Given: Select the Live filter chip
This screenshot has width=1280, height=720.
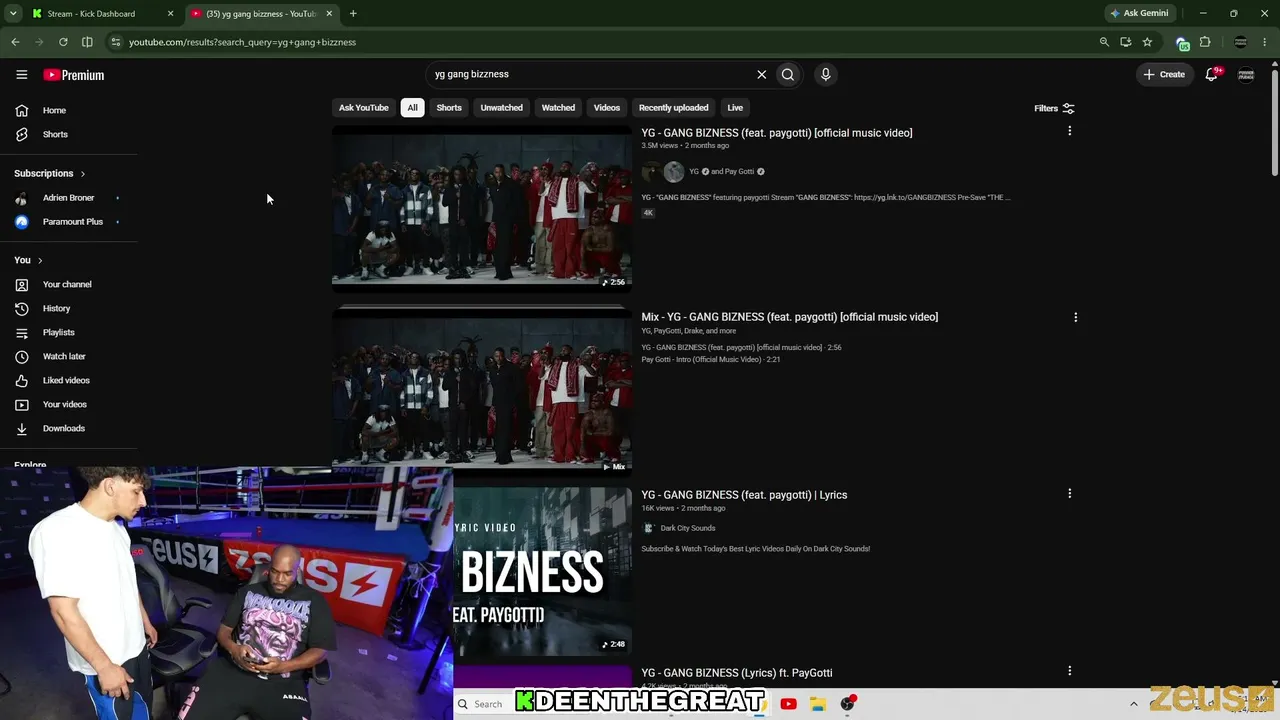Looking at the screenshot, I should [735, 108].
